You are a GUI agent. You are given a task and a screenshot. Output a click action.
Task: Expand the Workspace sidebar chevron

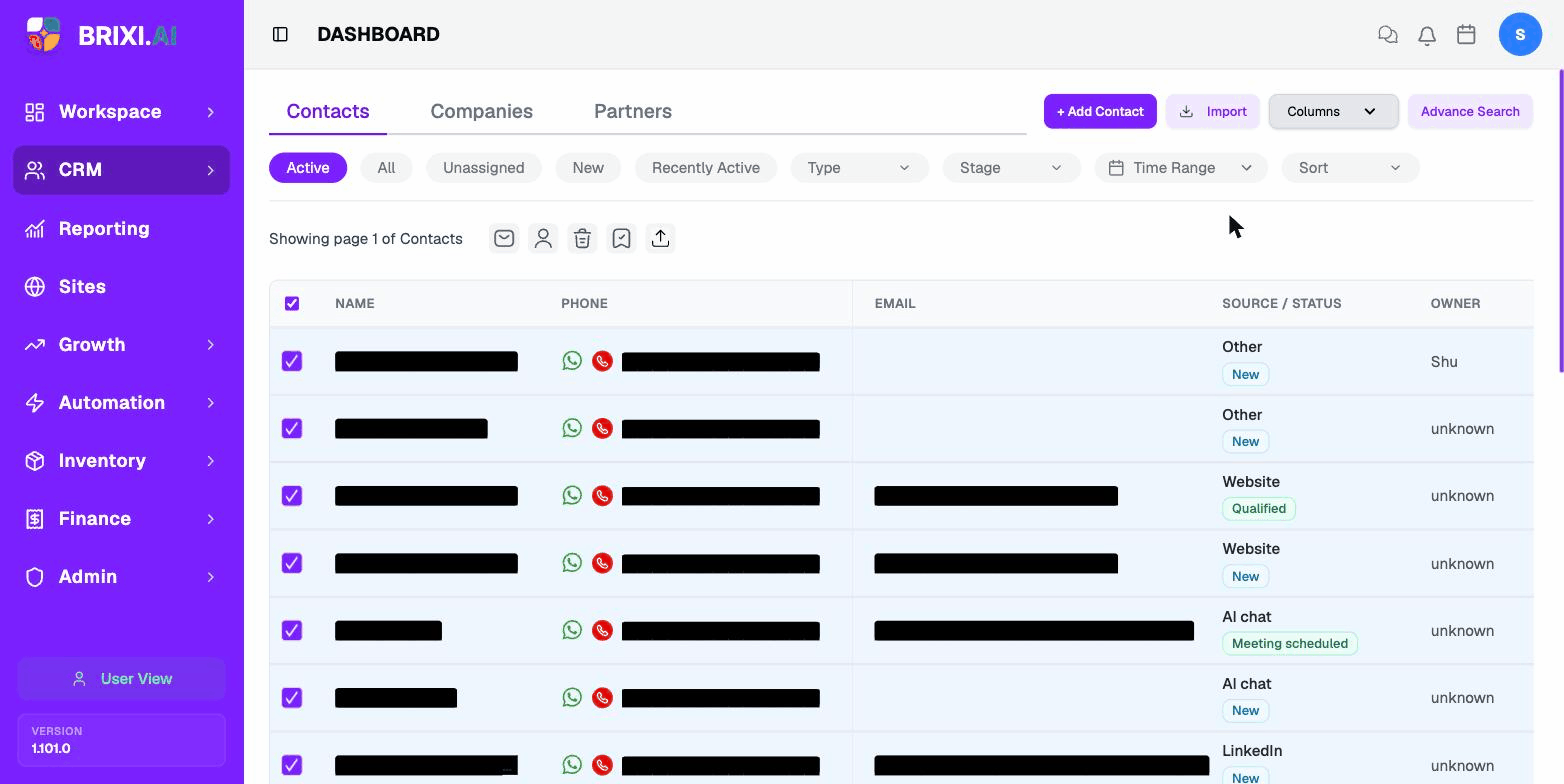(210, 112)
